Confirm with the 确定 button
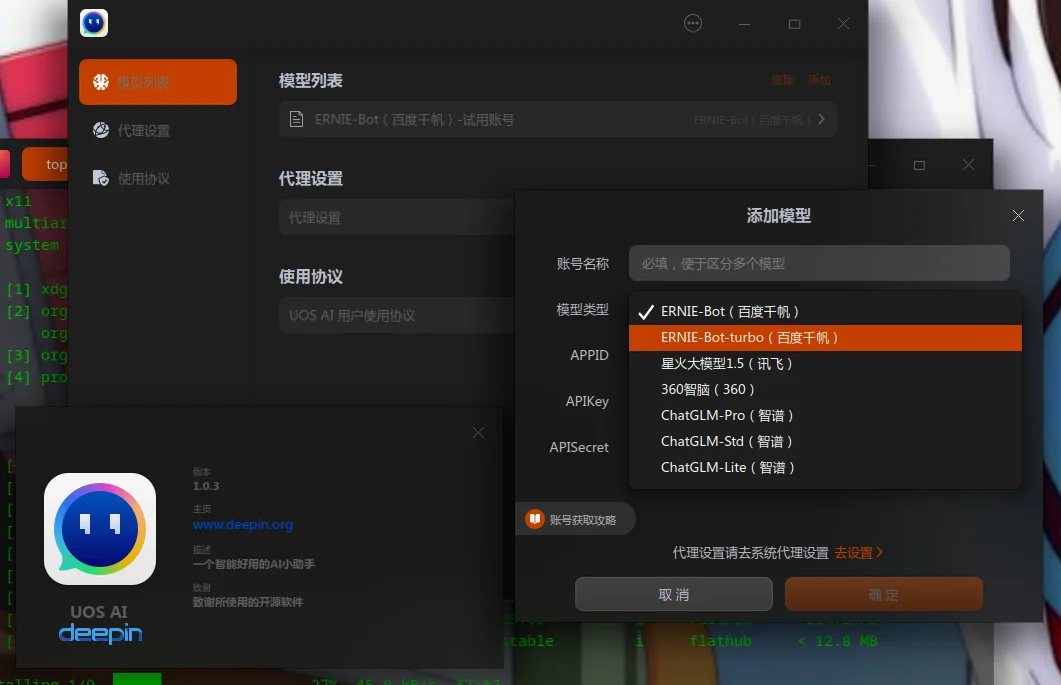Viewport: 1061px width, 685px height. point(883,594)
